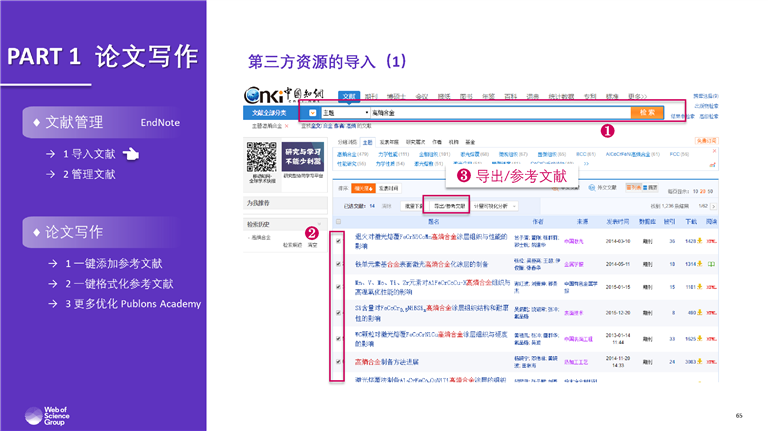Uncheck the paper dated 2014-03-10

[x=338, y=241]
